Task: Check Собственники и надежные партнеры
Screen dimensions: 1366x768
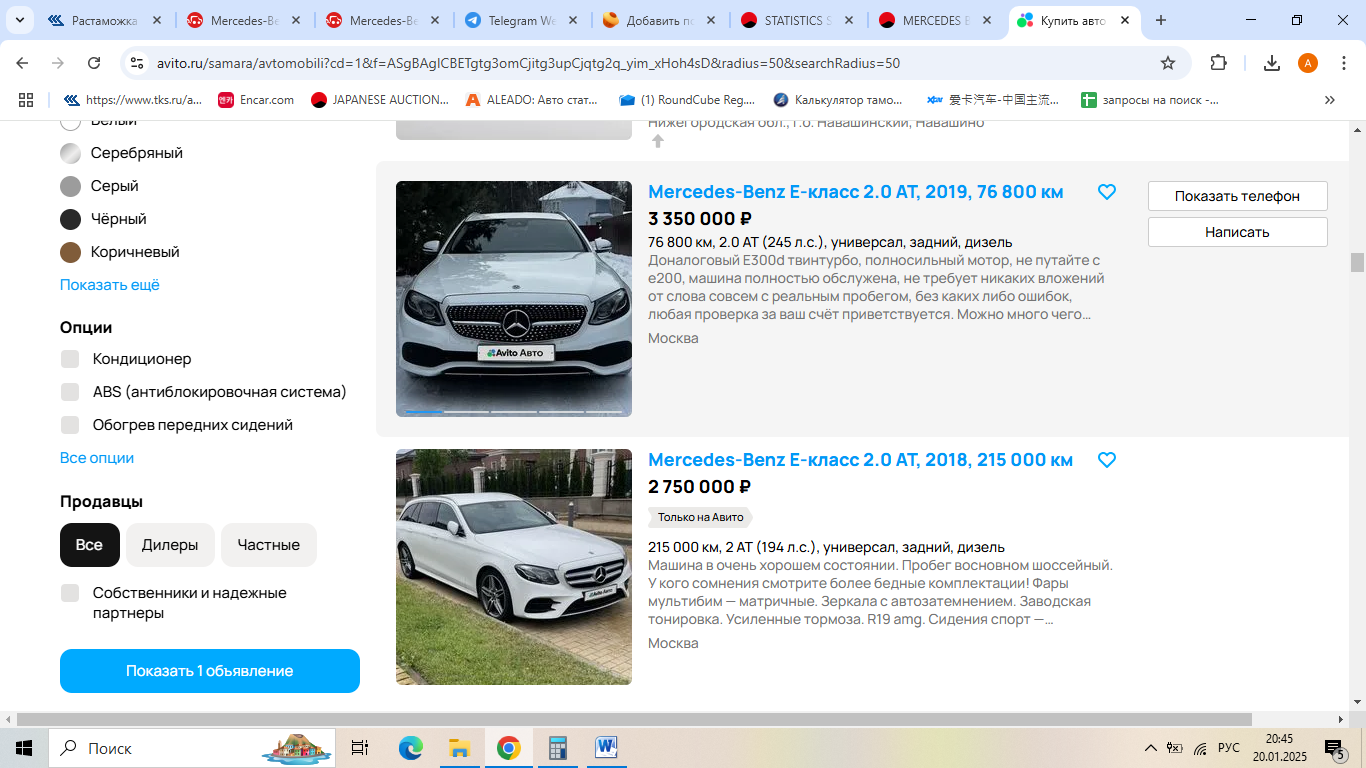Action: click(x=70, y=593)
